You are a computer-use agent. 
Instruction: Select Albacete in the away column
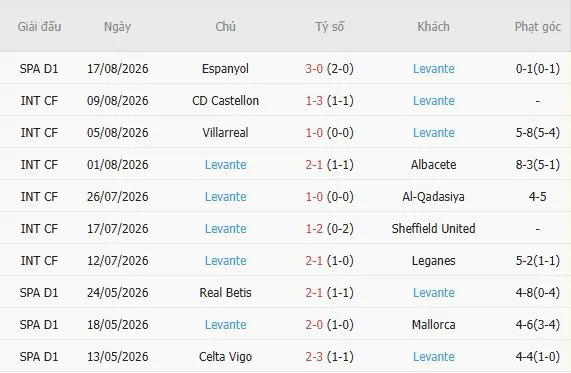coord(433,165)
